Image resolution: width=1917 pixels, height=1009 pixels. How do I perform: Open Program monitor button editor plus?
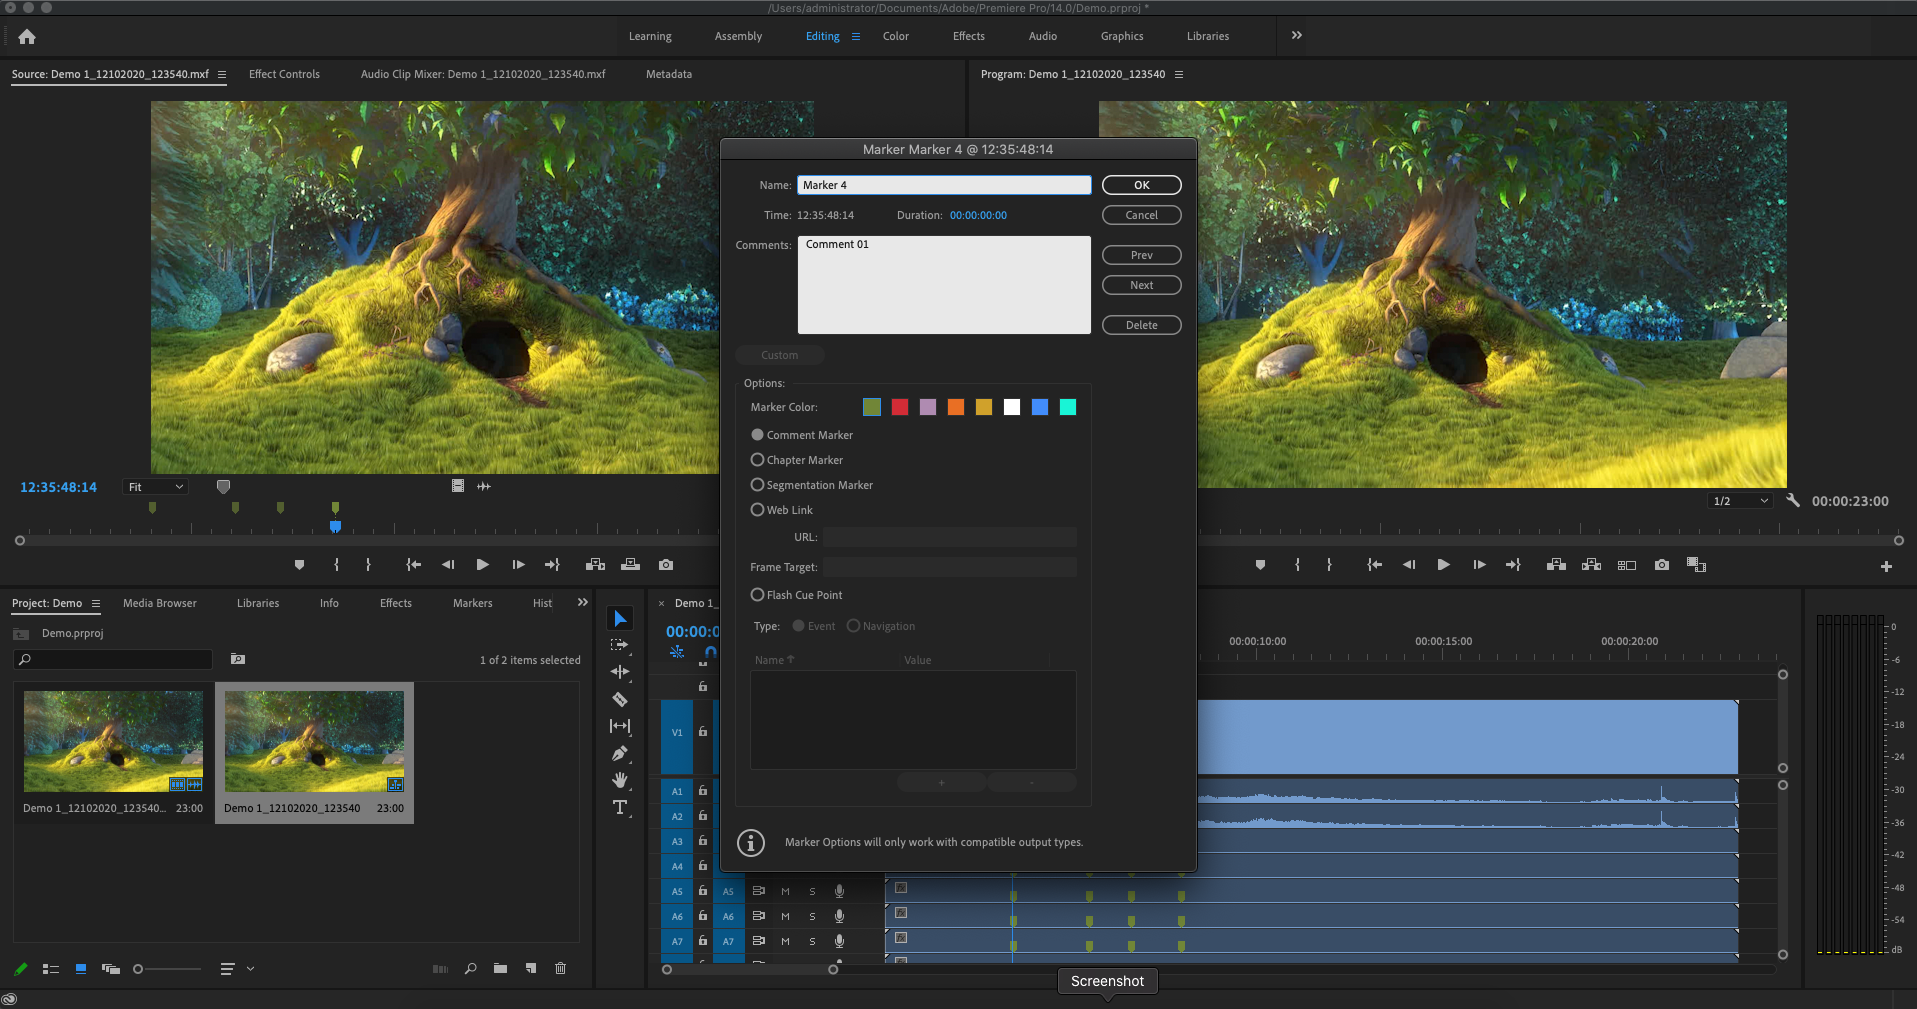pos(1886,566)
